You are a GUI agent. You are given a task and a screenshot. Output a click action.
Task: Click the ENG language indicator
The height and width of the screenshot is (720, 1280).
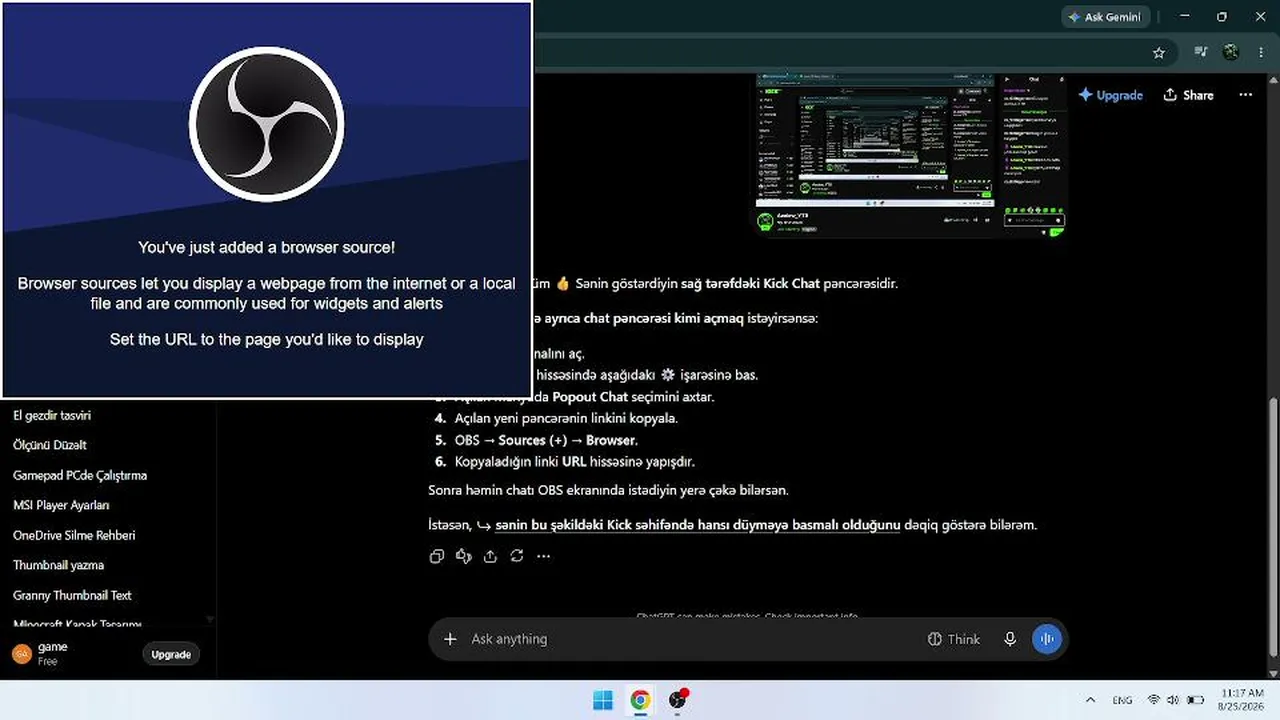pyautogui.click(x=1122, y=700)
